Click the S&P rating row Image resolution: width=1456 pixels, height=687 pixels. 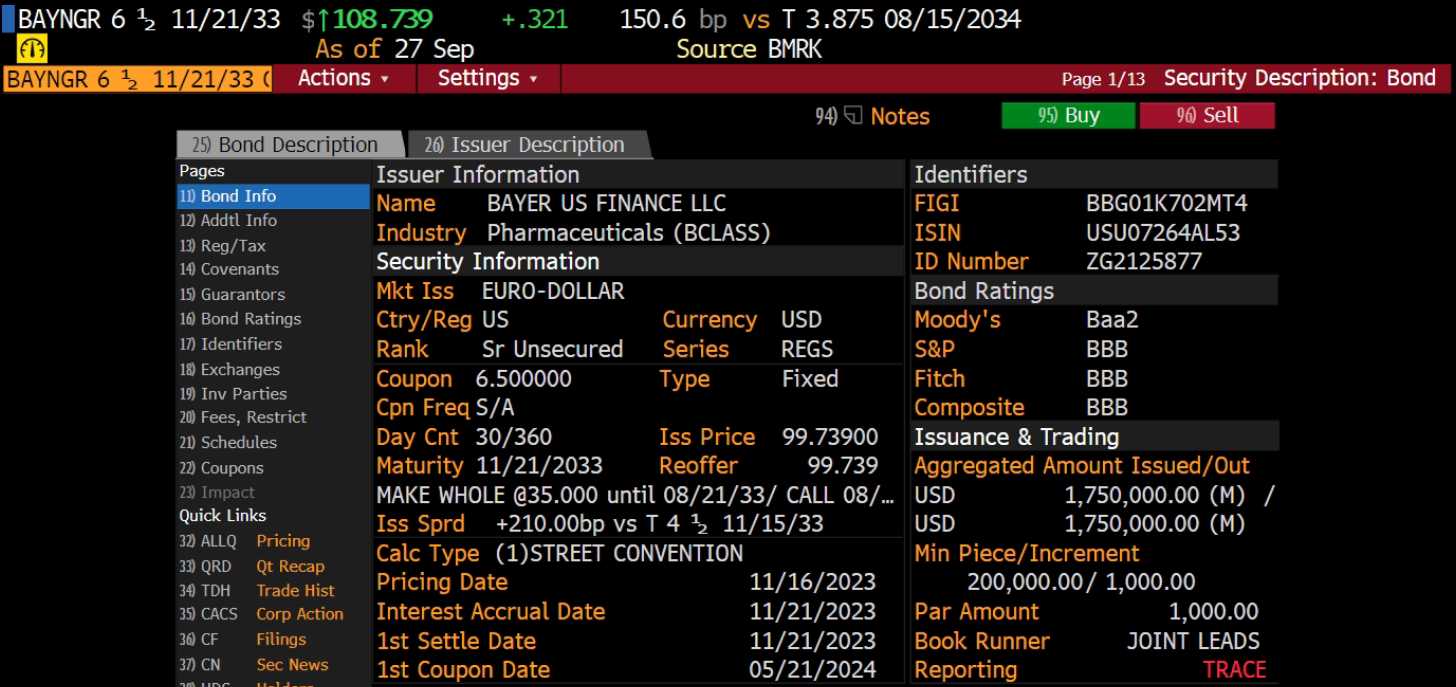click(x=1095, y=350)
